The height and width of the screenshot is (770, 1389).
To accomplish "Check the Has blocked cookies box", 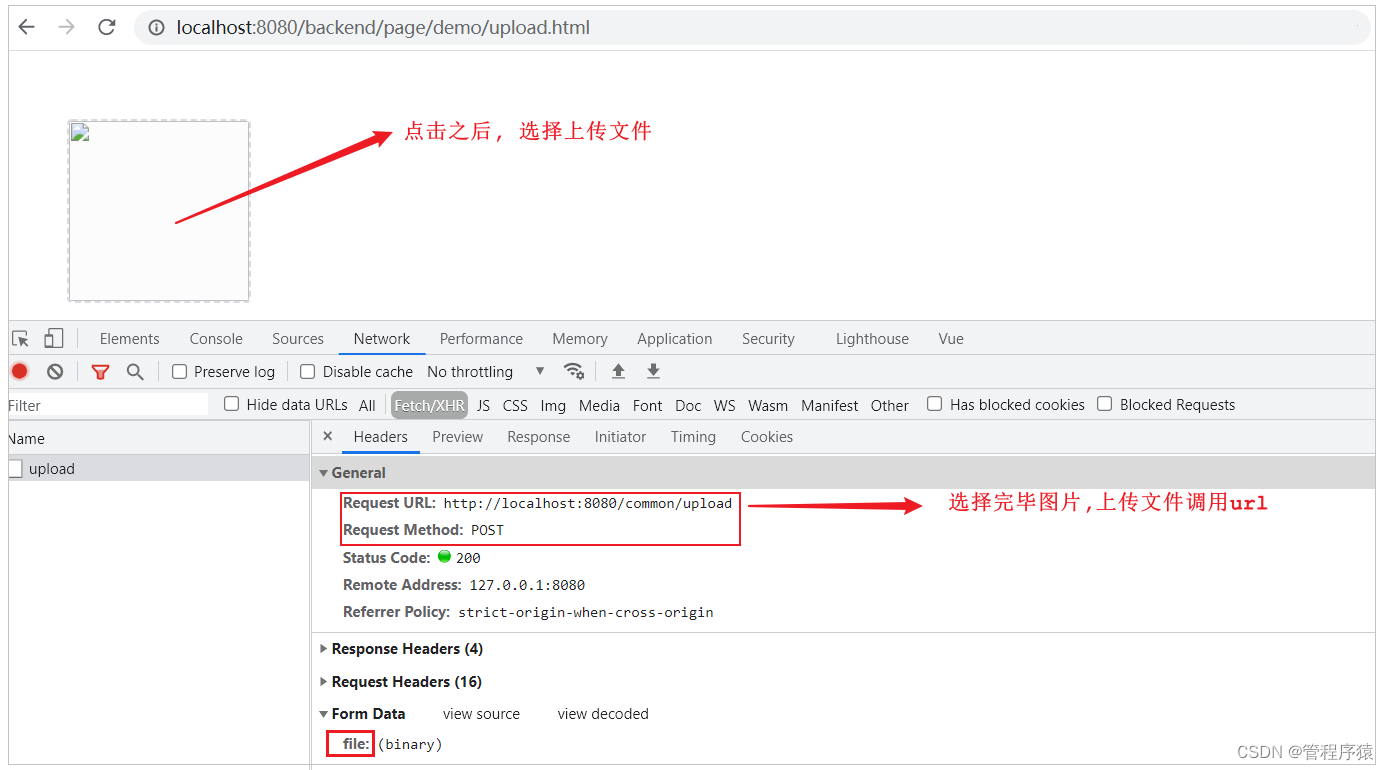I will pos(935,404).
